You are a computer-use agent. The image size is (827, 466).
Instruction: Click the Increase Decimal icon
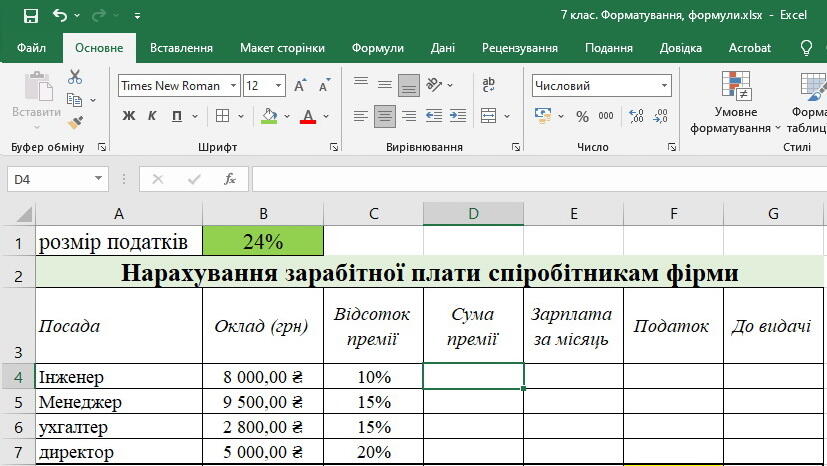pos(636,116)
